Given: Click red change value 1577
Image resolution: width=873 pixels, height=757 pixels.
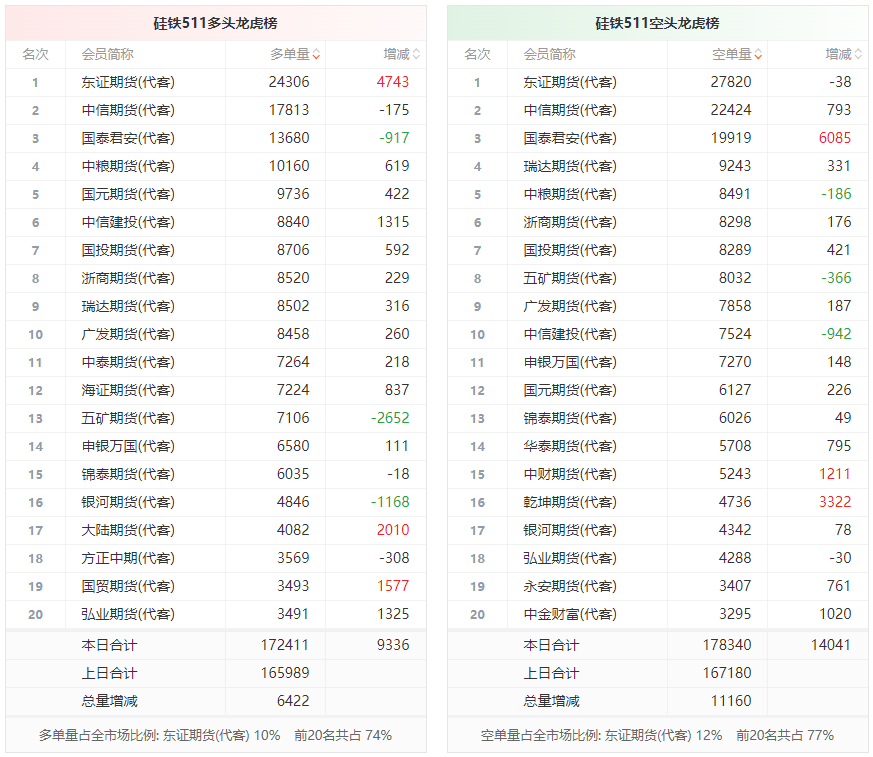Looking at the screenshot, I should pyautogui.click(x=393, y=586).
